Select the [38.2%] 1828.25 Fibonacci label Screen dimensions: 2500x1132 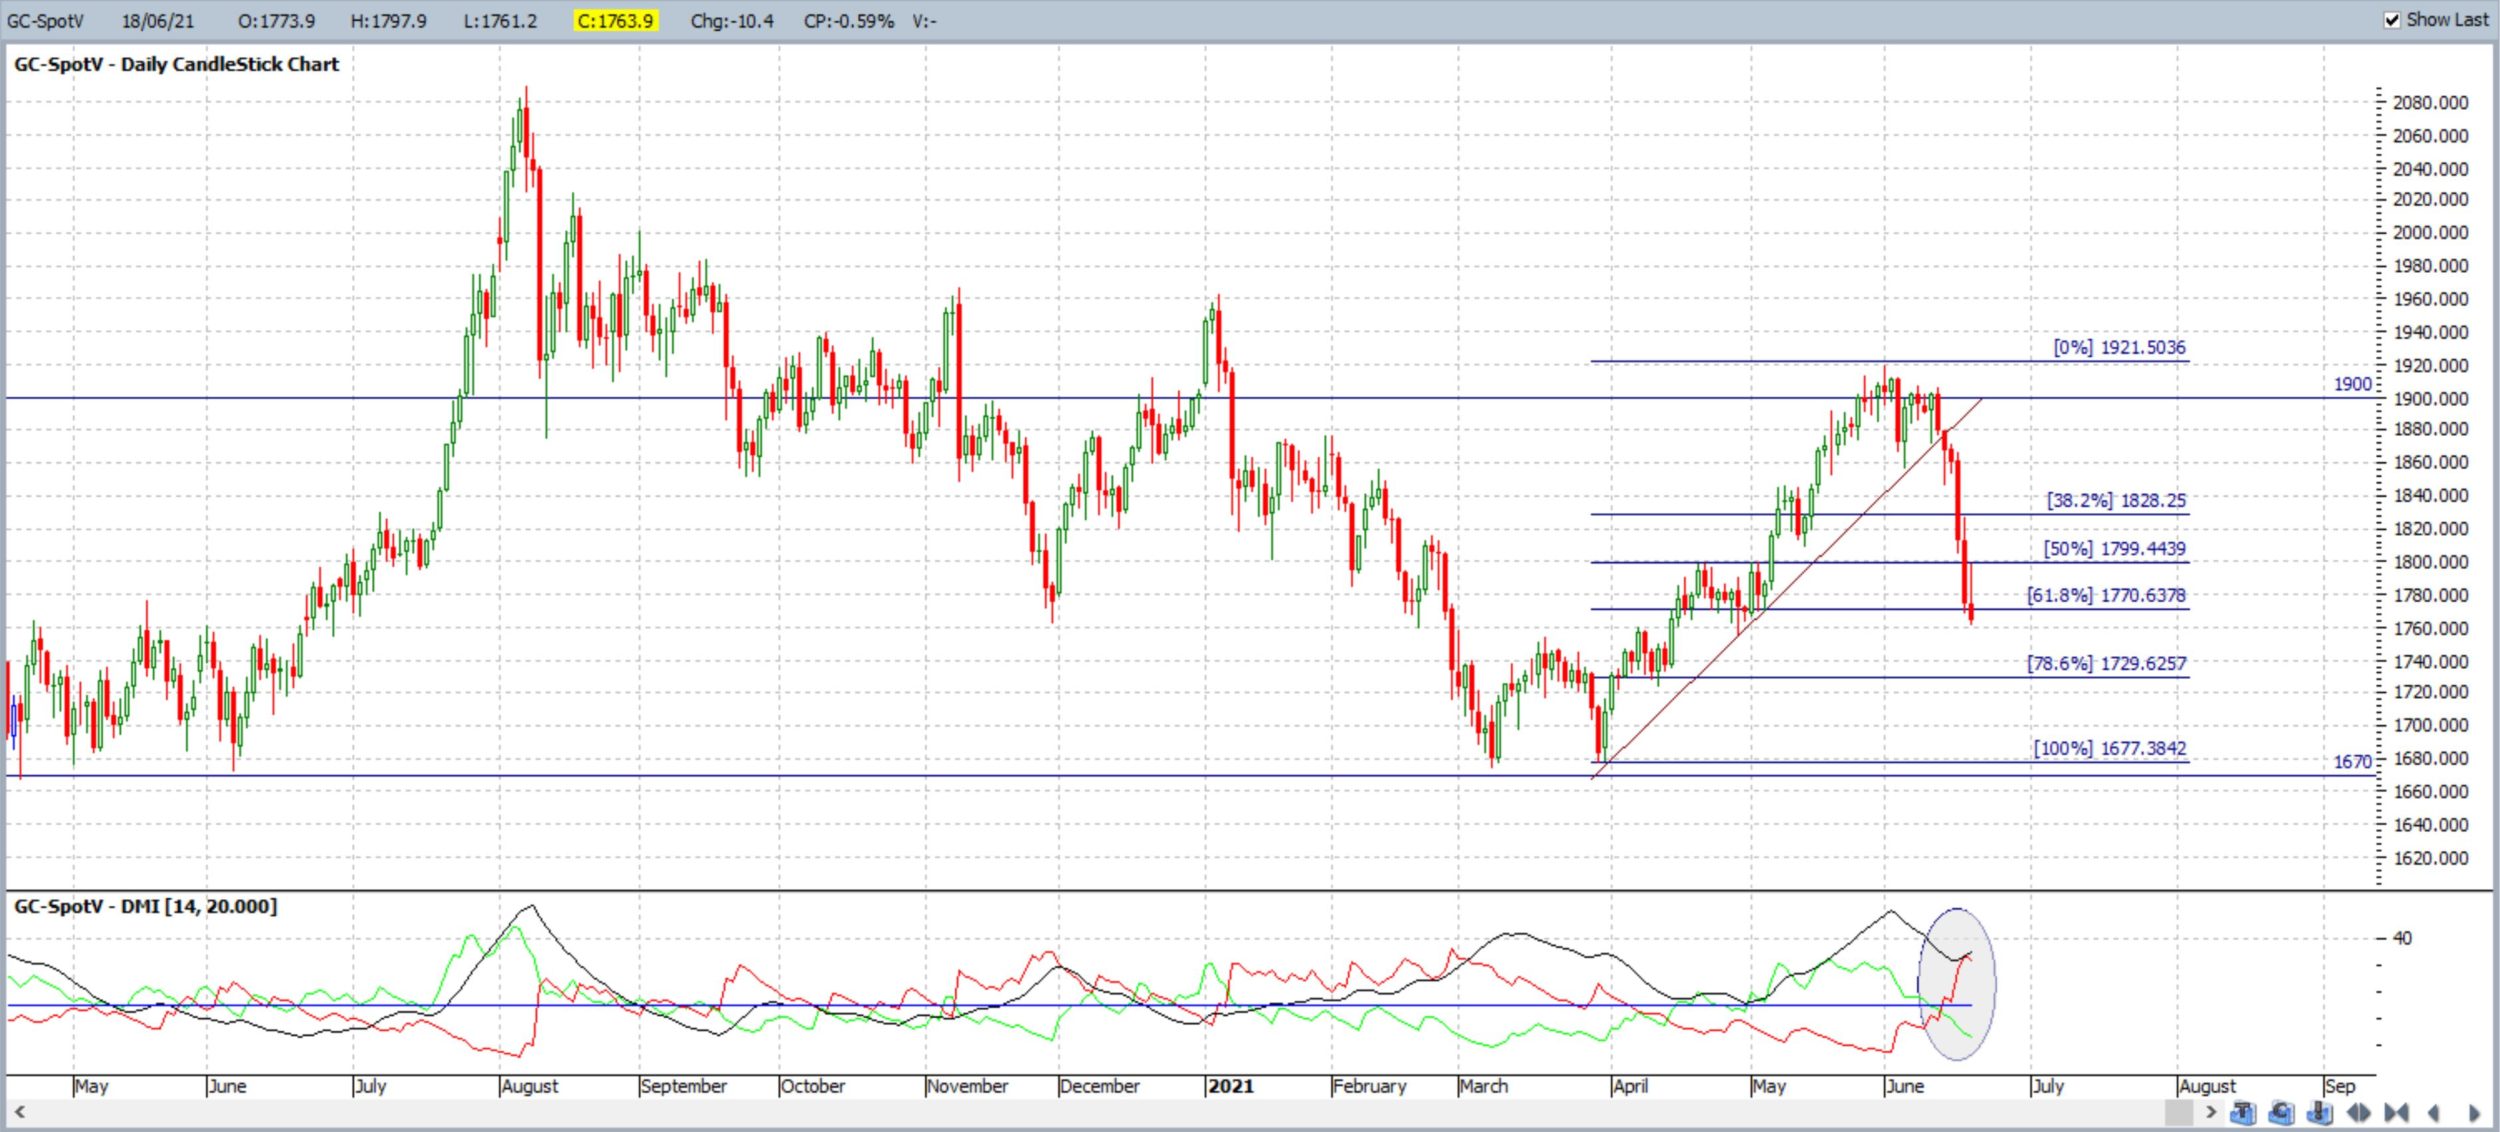click(2116, 500)
